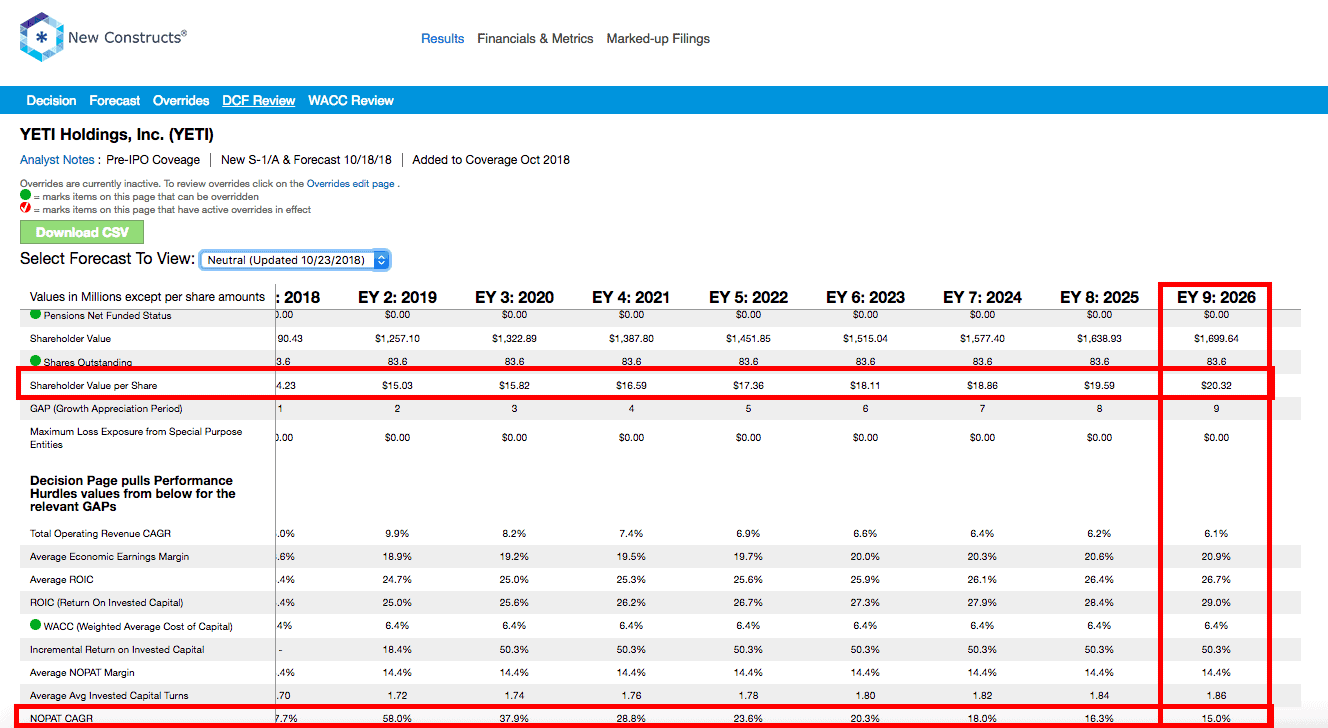Click the Incremental Return on Invested Capital label

click(117, 649)
